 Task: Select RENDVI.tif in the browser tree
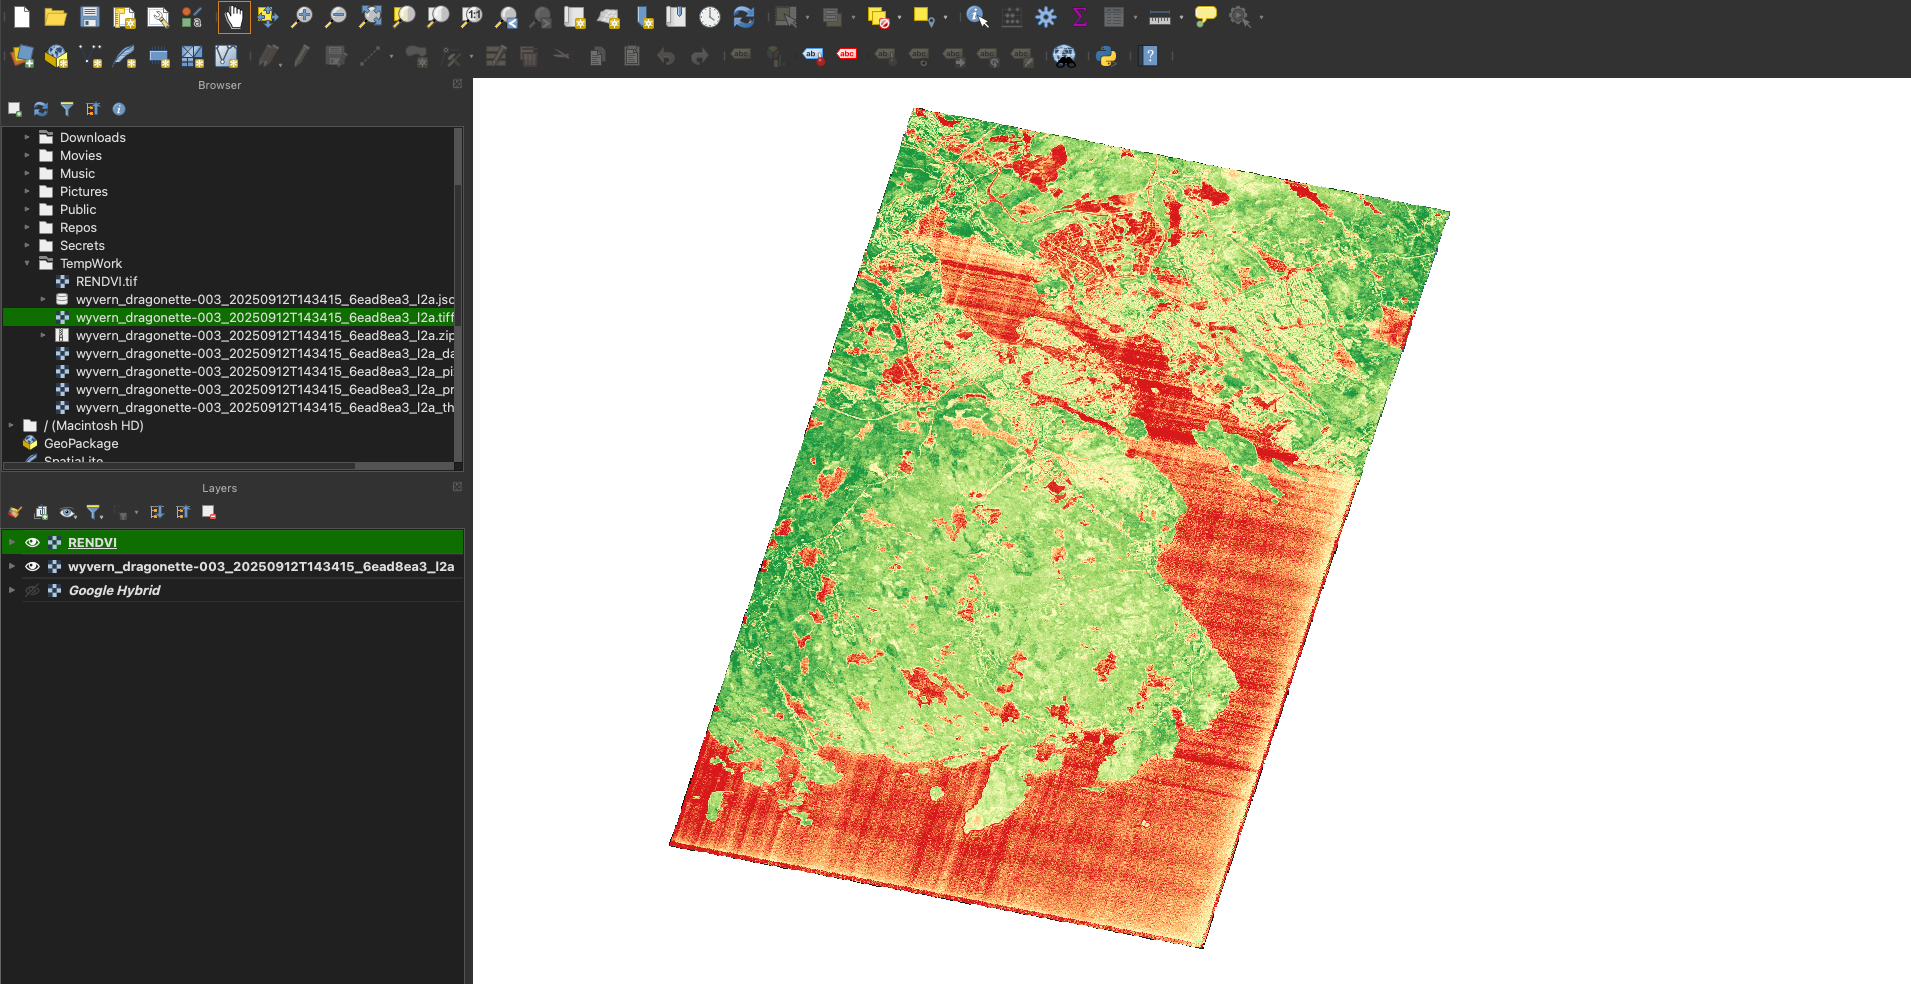(106, 282)
